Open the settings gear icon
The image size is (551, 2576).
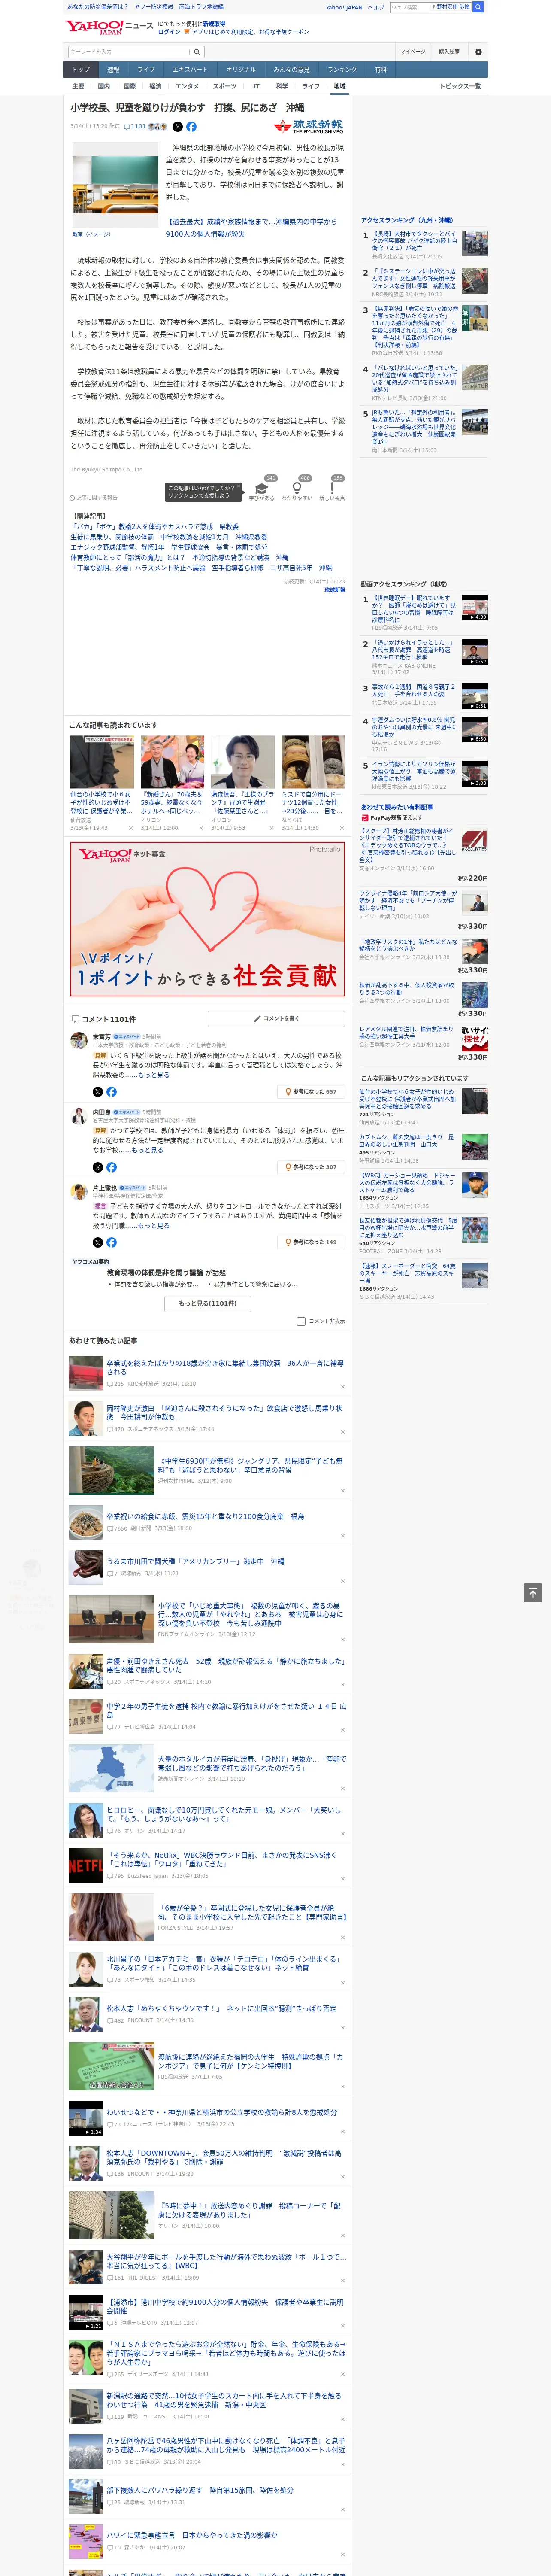(478, 52)
